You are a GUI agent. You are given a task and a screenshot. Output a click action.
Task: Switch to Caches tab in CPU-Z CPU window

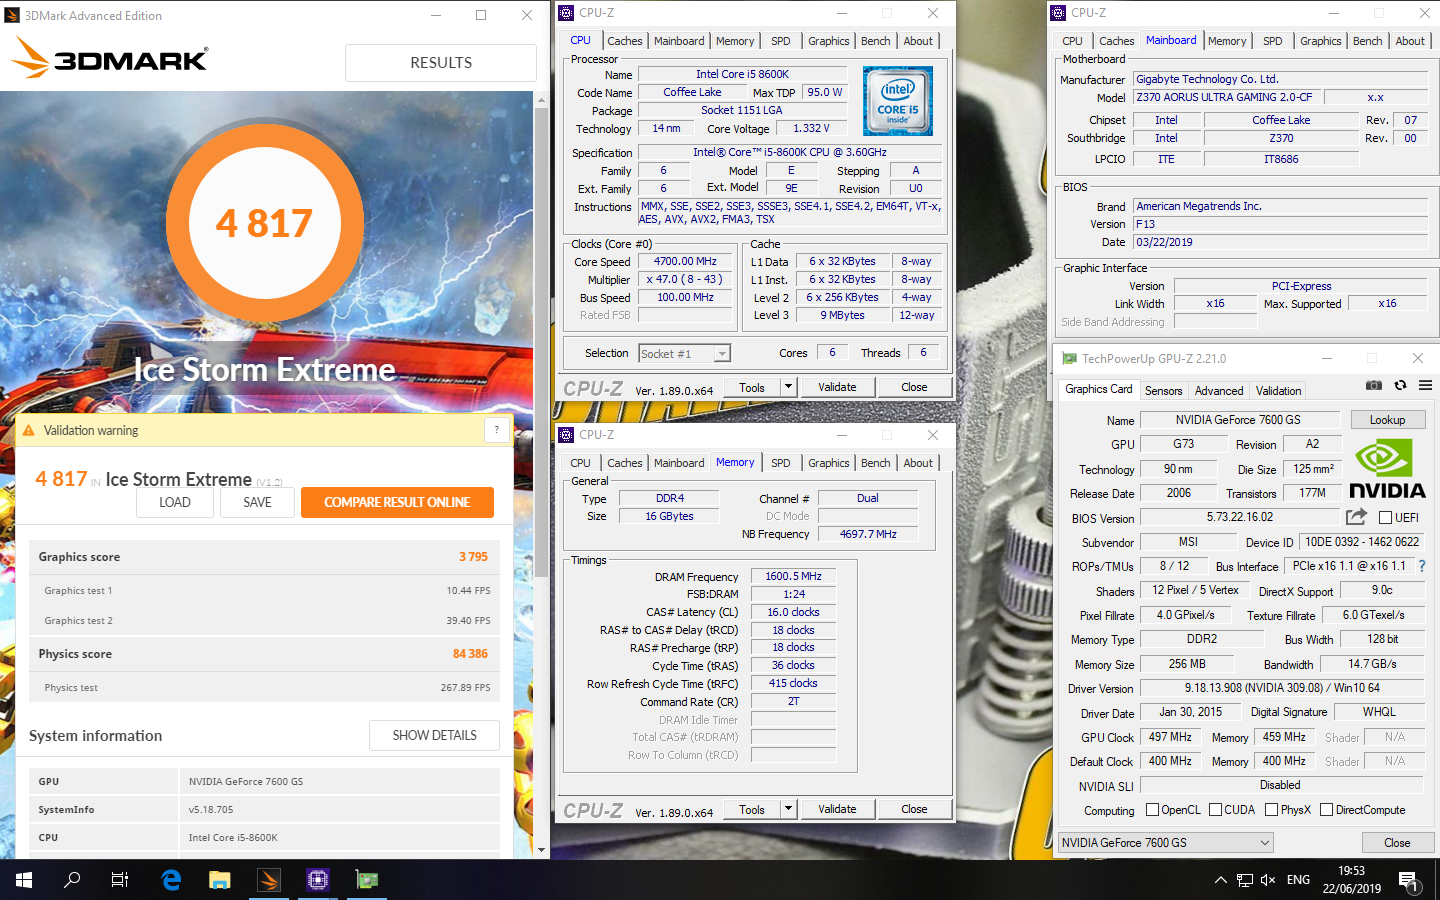[x=625, y=41]
